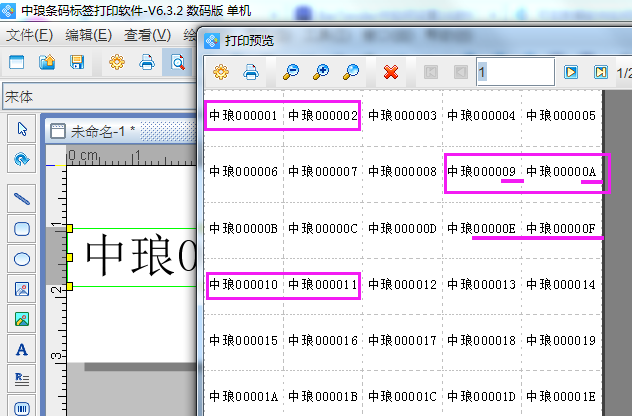Click the new document icon in the main toolbar
The width and height of the screenshot is (632, 416).
[x=17, y=62]
